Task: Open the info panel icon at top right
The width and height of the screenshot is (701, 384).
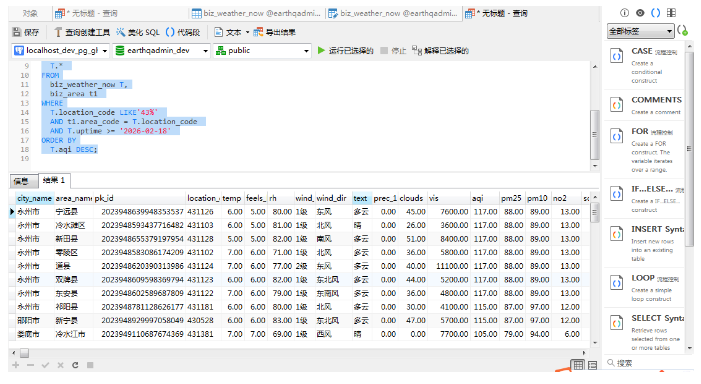Action: 625,13
